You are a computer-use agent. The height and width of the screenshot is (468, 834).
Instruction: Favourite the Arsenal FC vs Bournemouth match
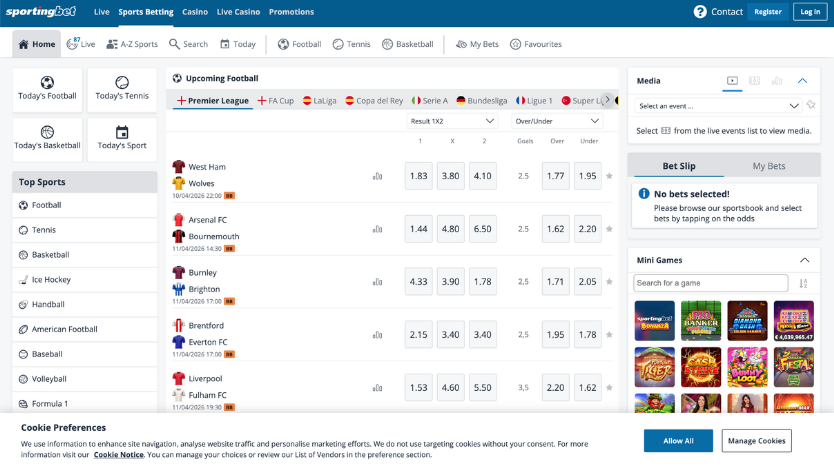click(x=609, y=229)
